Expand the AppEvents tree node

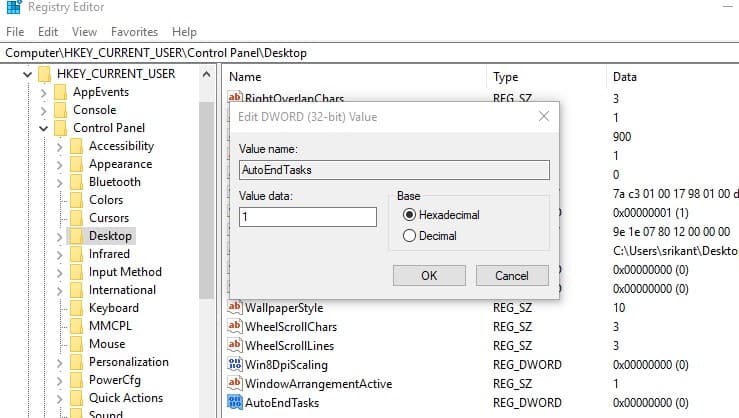pos(44,92)
